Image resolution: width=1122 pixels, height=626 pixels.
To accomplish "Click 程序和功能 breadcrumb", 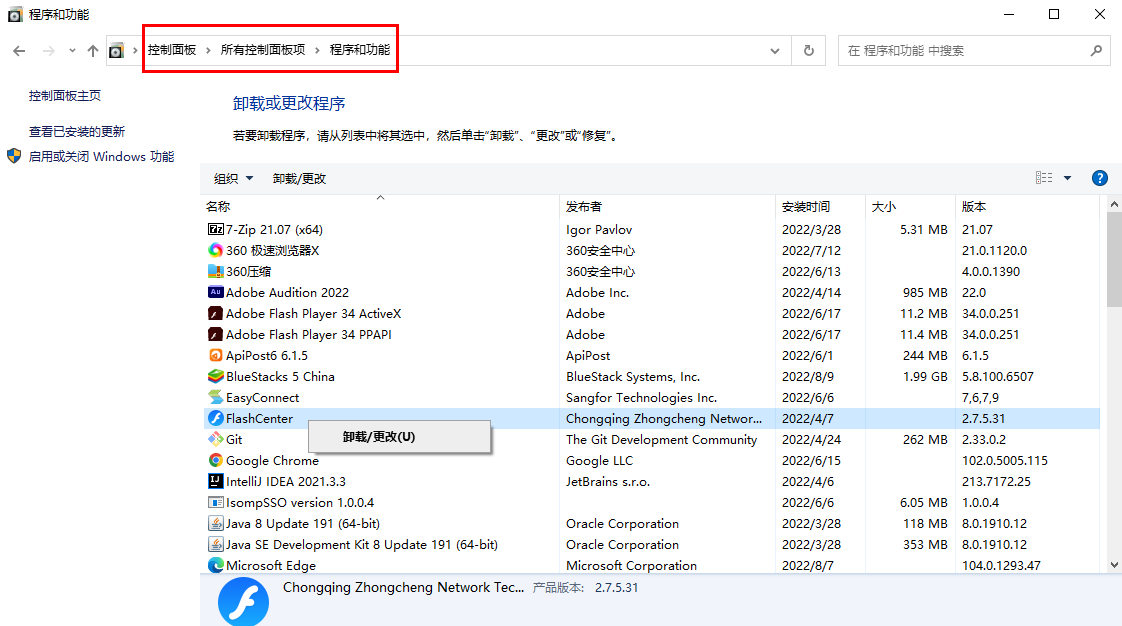I will pos(360,49).
